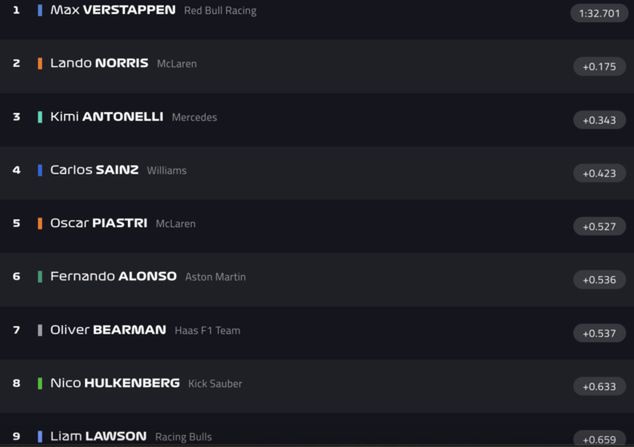
Task: Open Kimi Antonelli's driver entry
Action: pos(106,117)
